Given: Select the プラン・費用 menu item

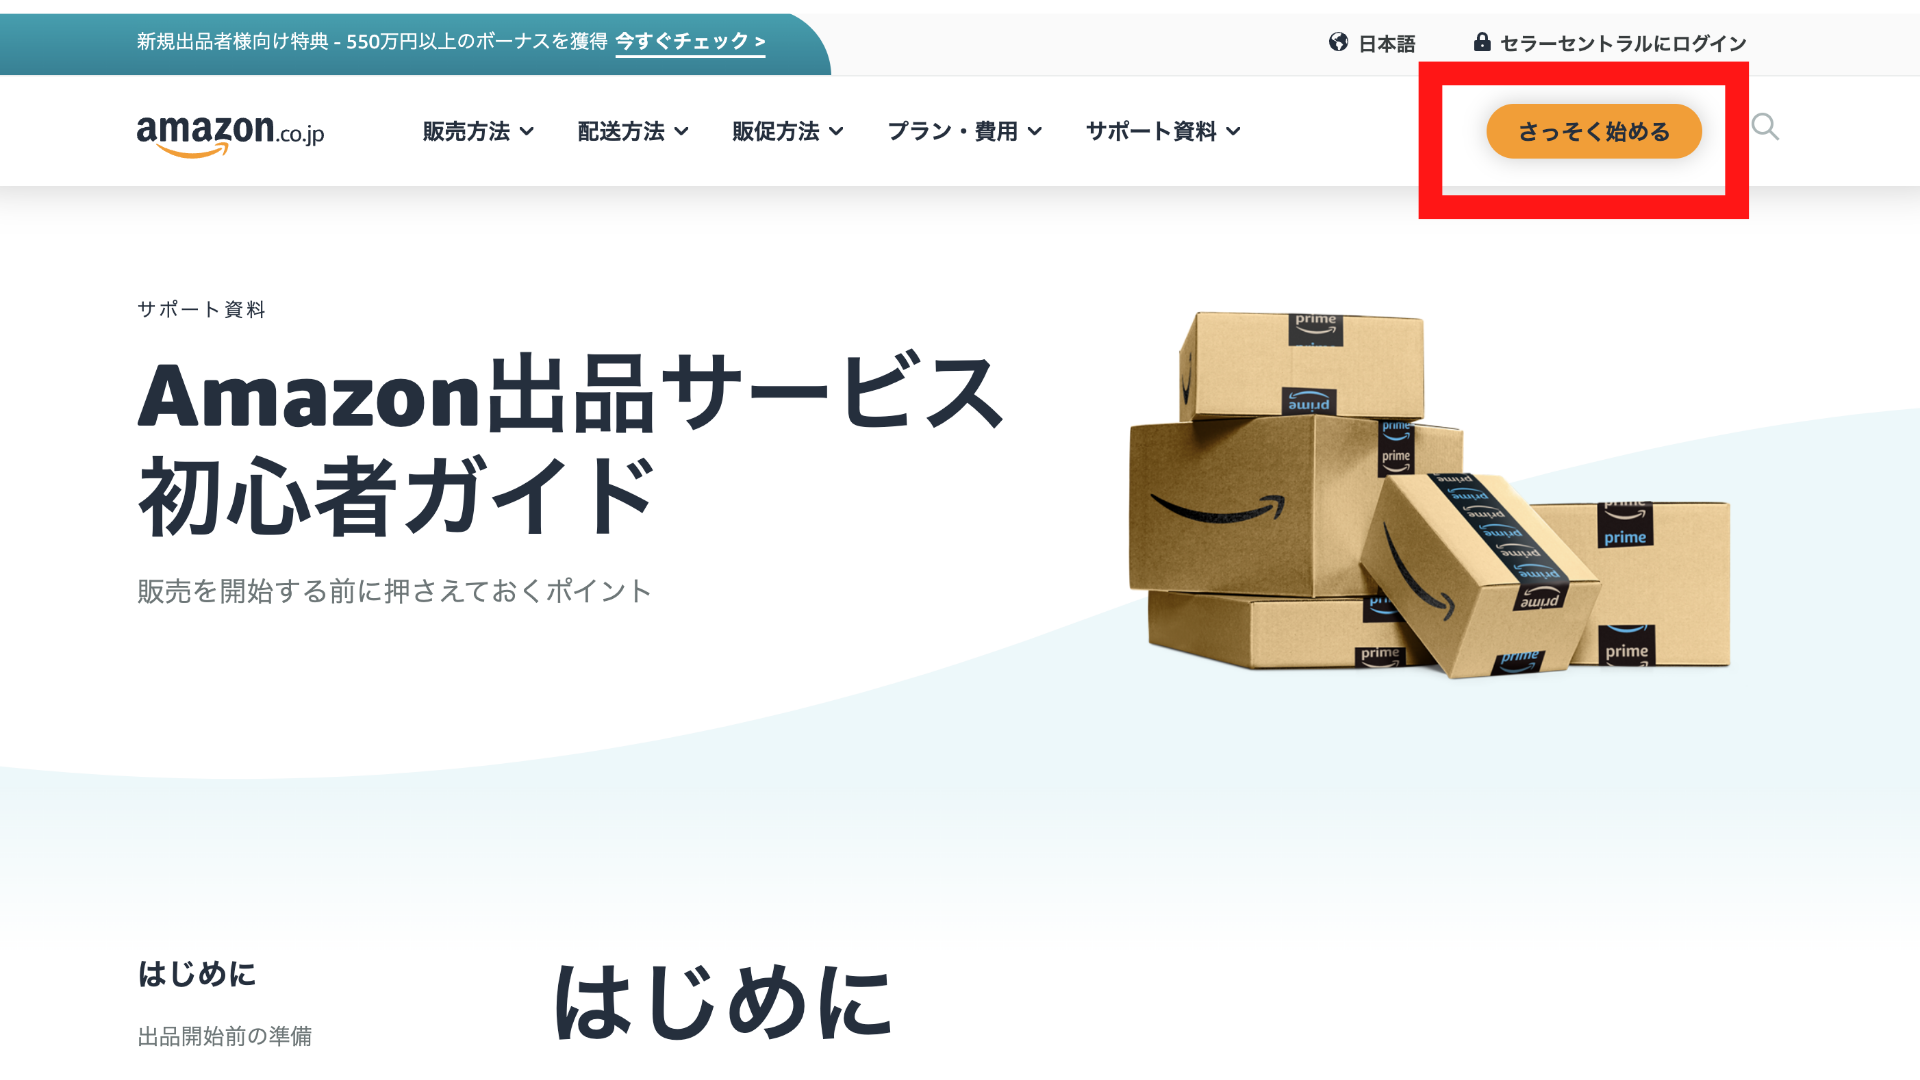Looking at the screenshot, I should tap(965, 131).
